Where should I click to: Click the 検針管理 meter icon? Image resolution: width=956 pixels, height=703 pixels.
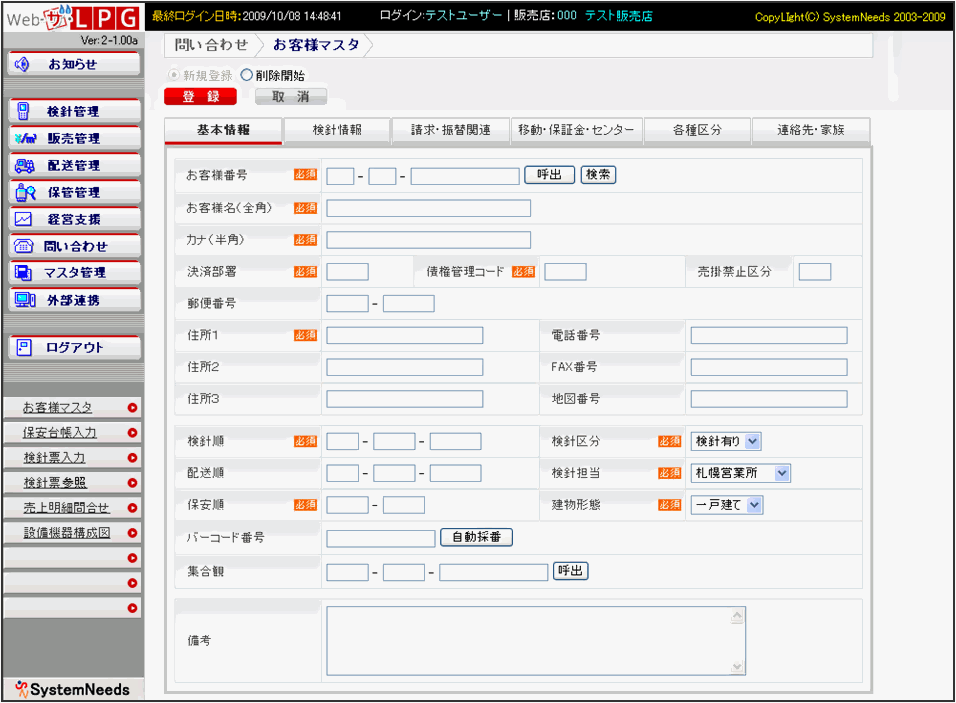23,111
